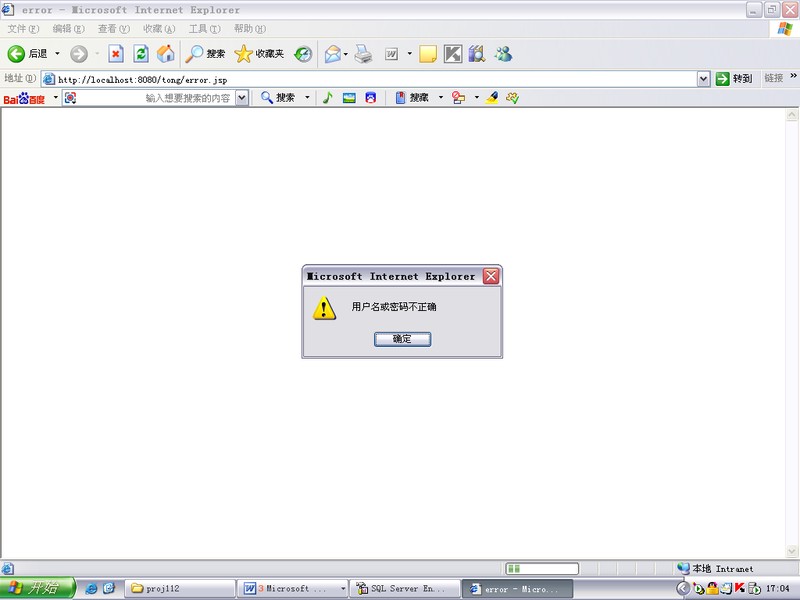Open the 收藏(A) Favorites menu
Viewport: 800px width, 600px height.
point(159,29)
